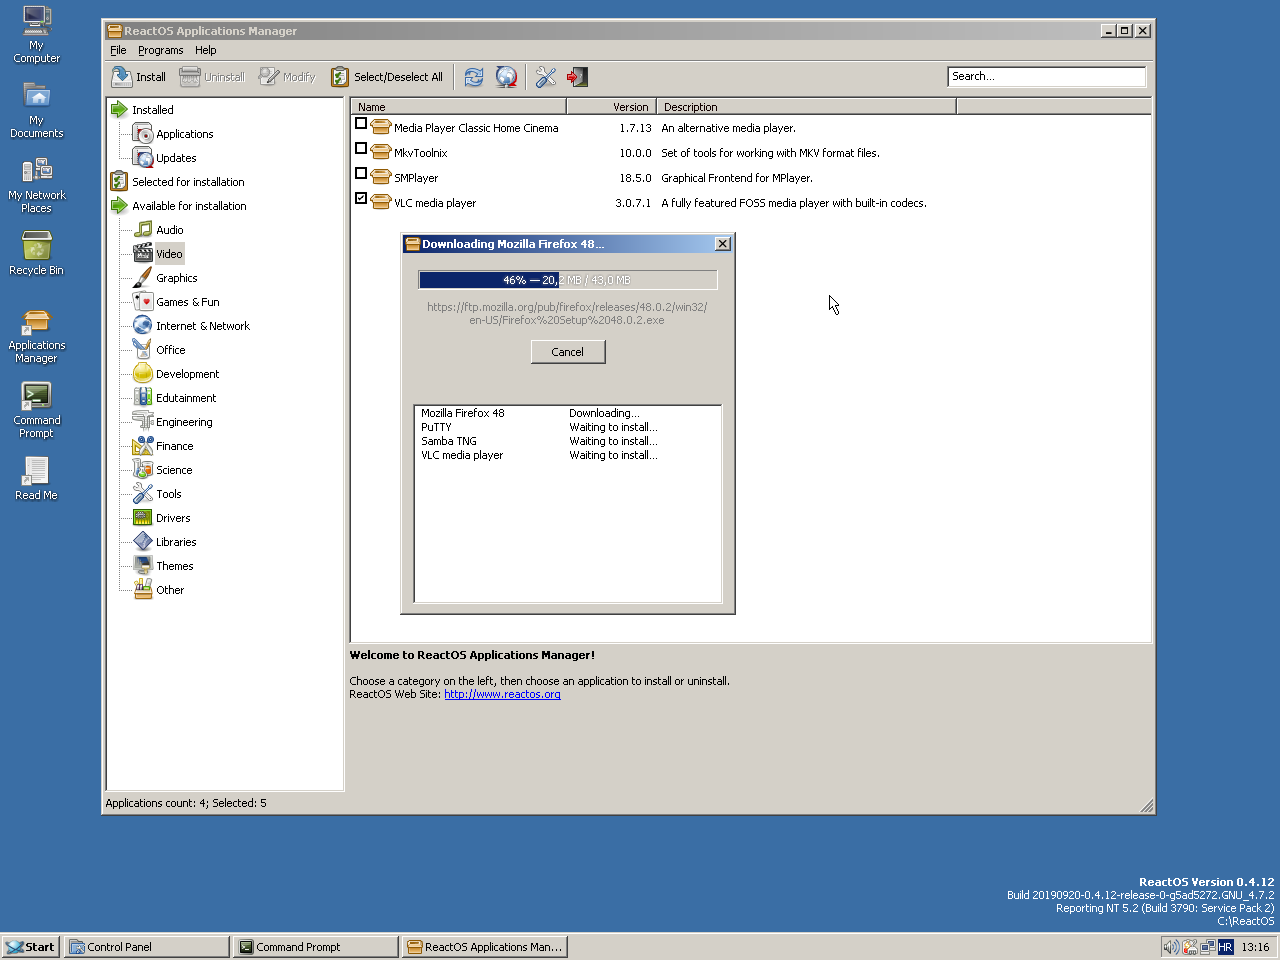Viewport: 1280px width, 960px height.
Task: Open Read Me desktop icon
Action: [36, 478]
